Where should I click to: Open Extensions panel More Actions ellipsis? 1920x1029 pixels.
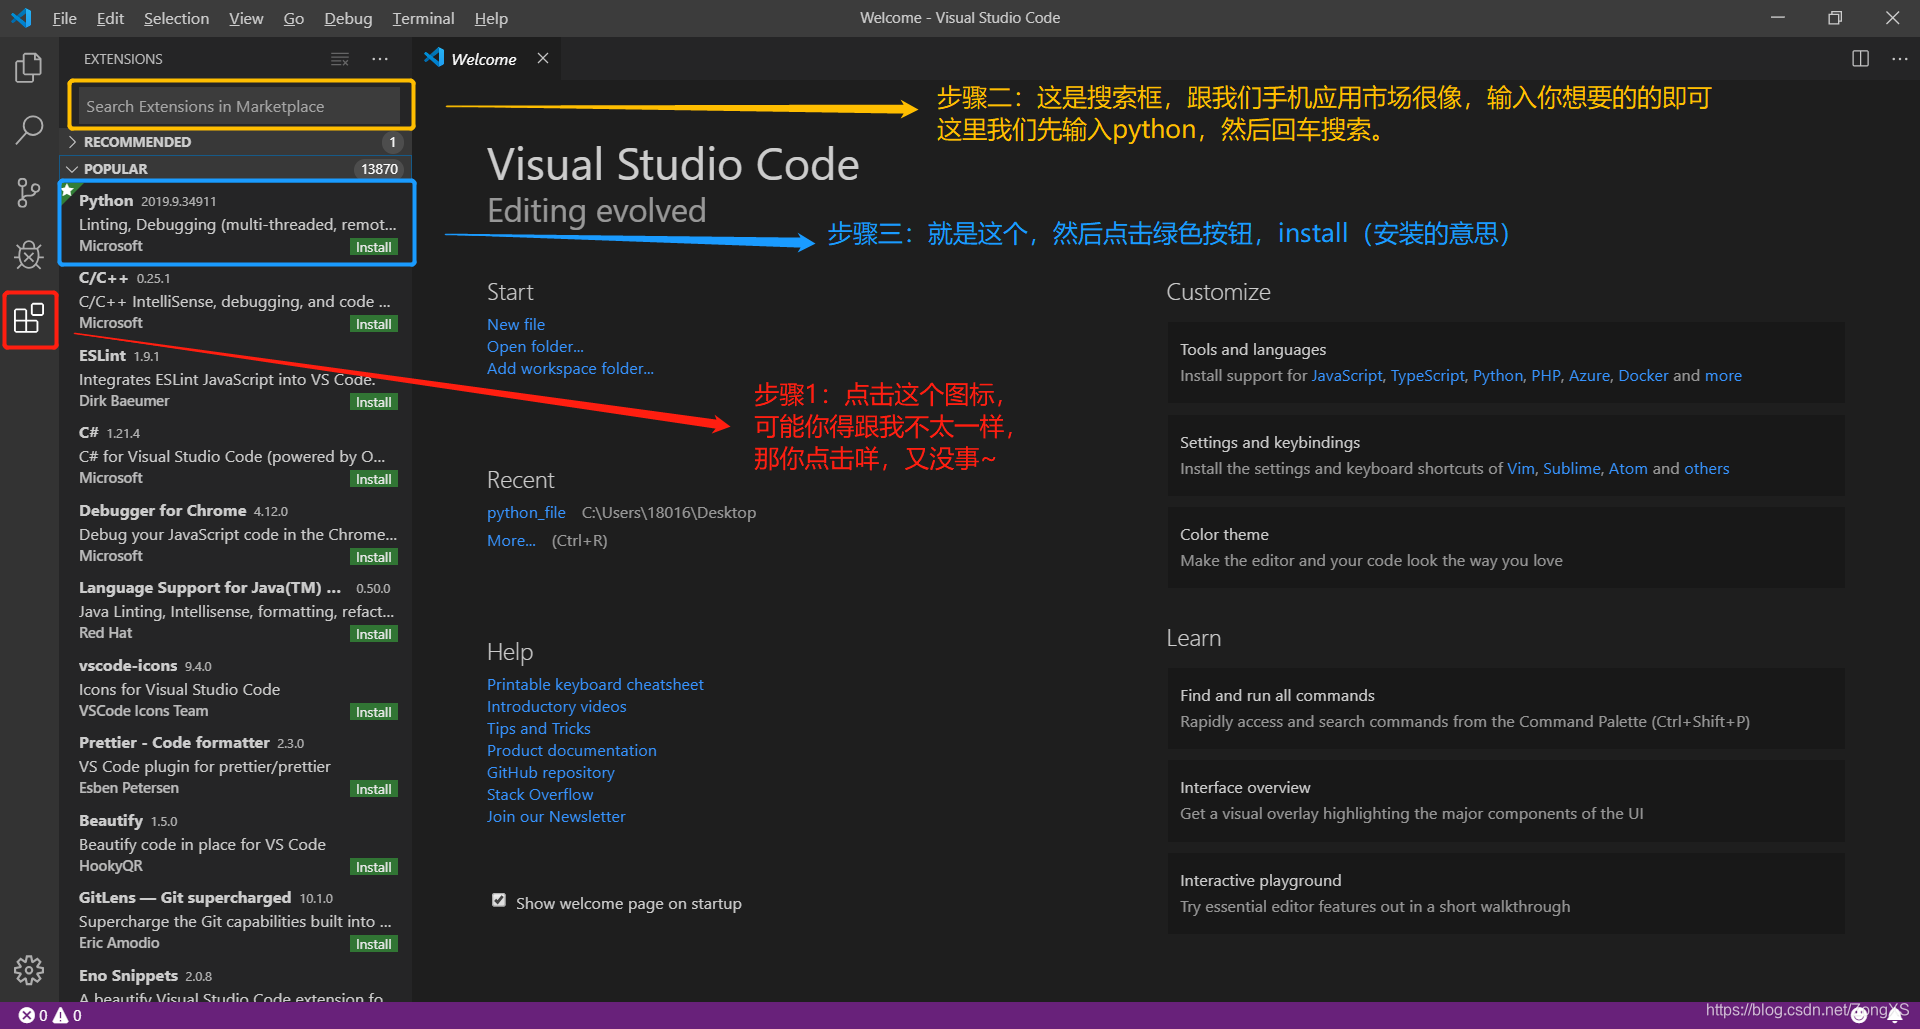pos(380,59)
